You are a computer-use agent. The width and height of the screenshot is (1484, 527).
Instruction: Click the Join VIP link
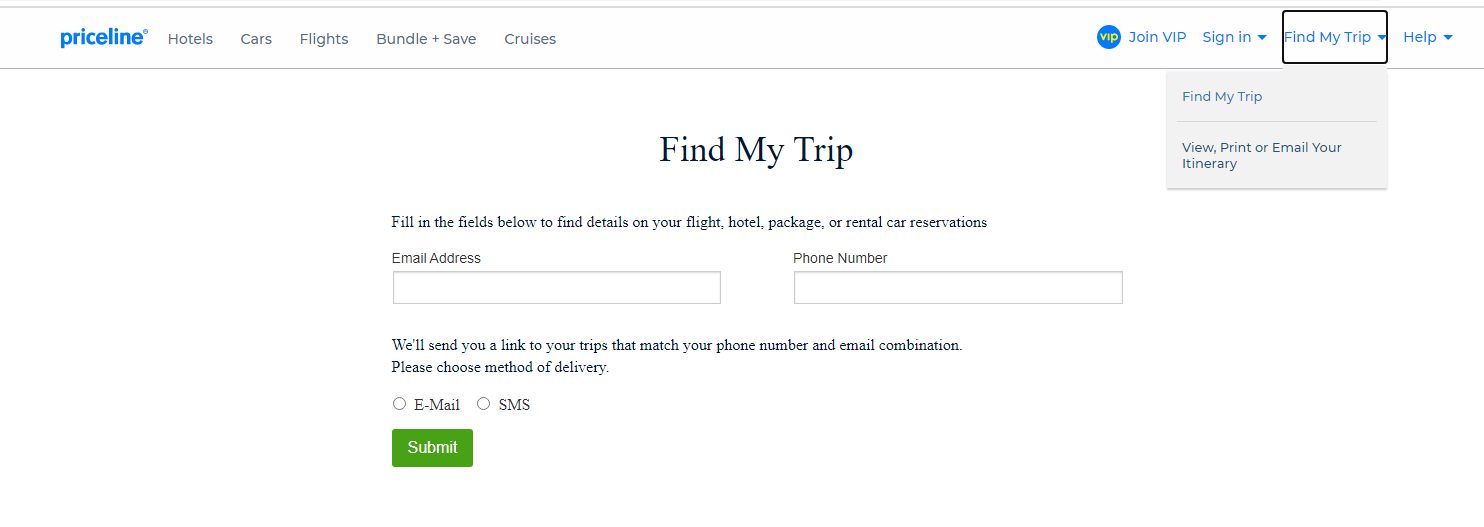tap(1157, 37)
